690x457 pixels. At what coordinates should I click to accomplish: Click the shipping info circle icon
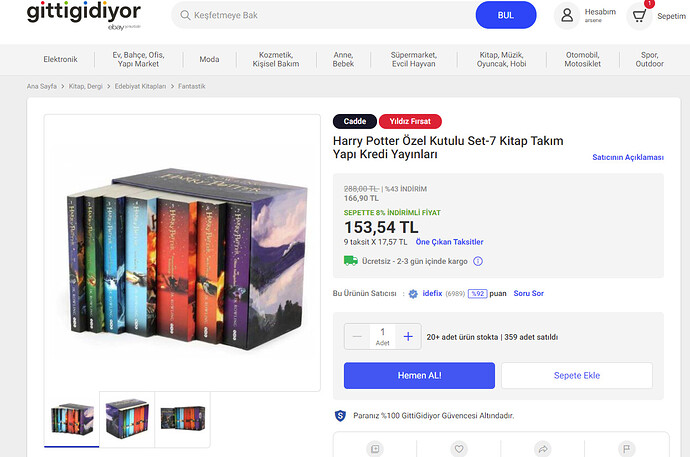477,261
